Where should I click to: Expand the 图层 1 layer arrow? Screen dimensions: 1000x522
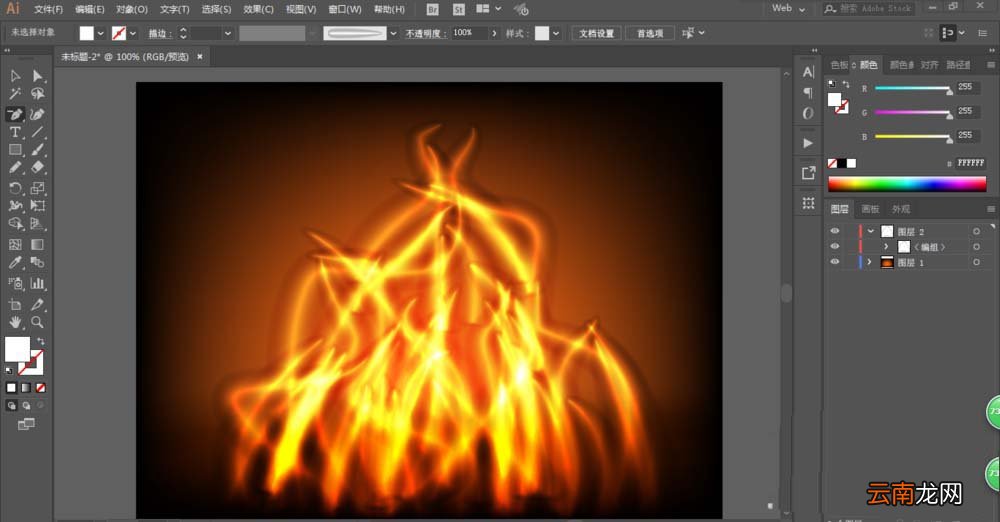(869, 262)
